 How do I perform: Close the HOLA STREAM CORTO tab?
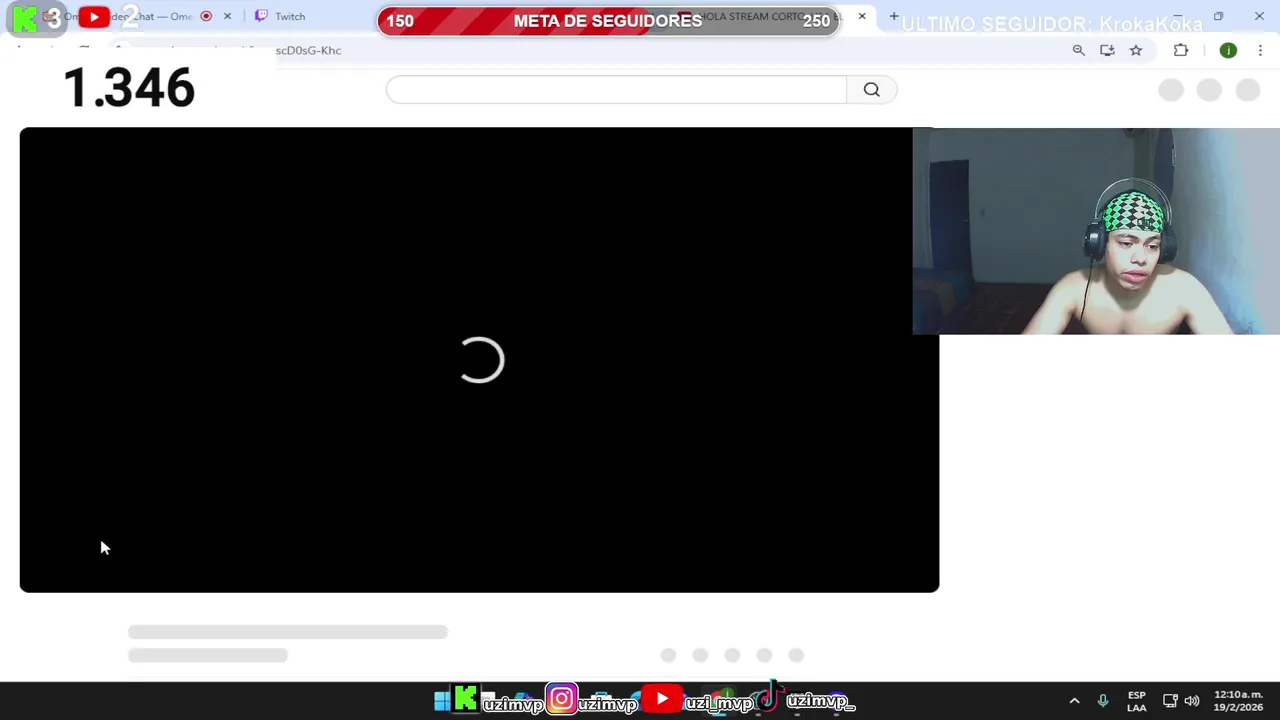pyautogui.click(x=862, y=16)
